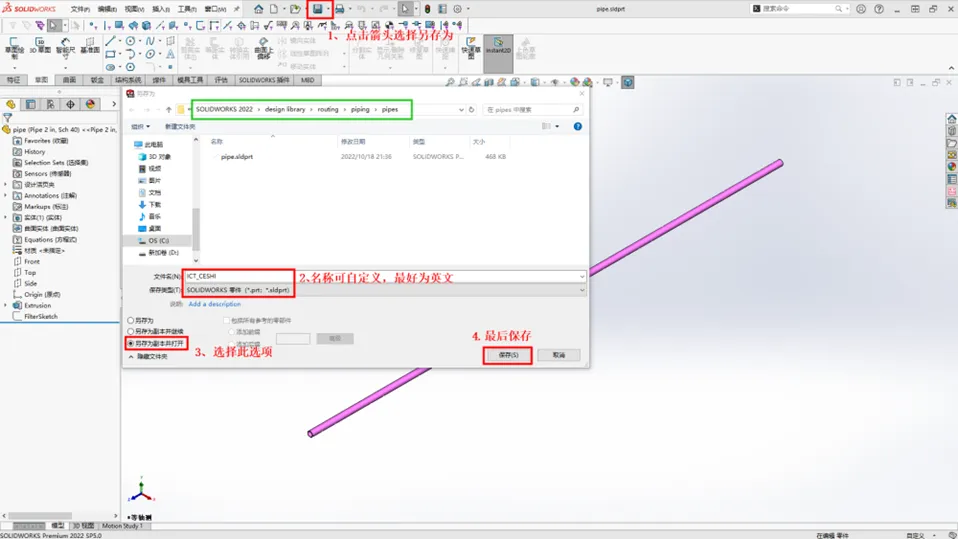Image resolution: width=958 pixels, height=539 pixels.
Task: Expand the file type dropdown
Action: [582, 290]
